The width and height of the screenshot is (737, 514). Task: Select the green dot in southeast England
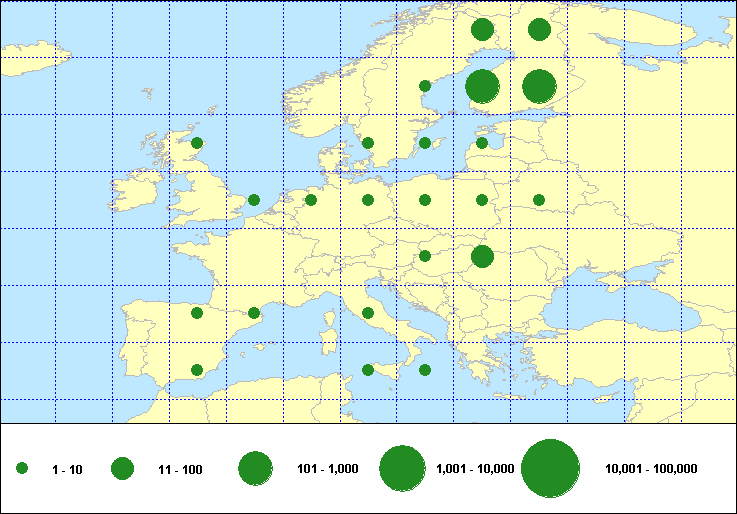click(x=254, y=200)
